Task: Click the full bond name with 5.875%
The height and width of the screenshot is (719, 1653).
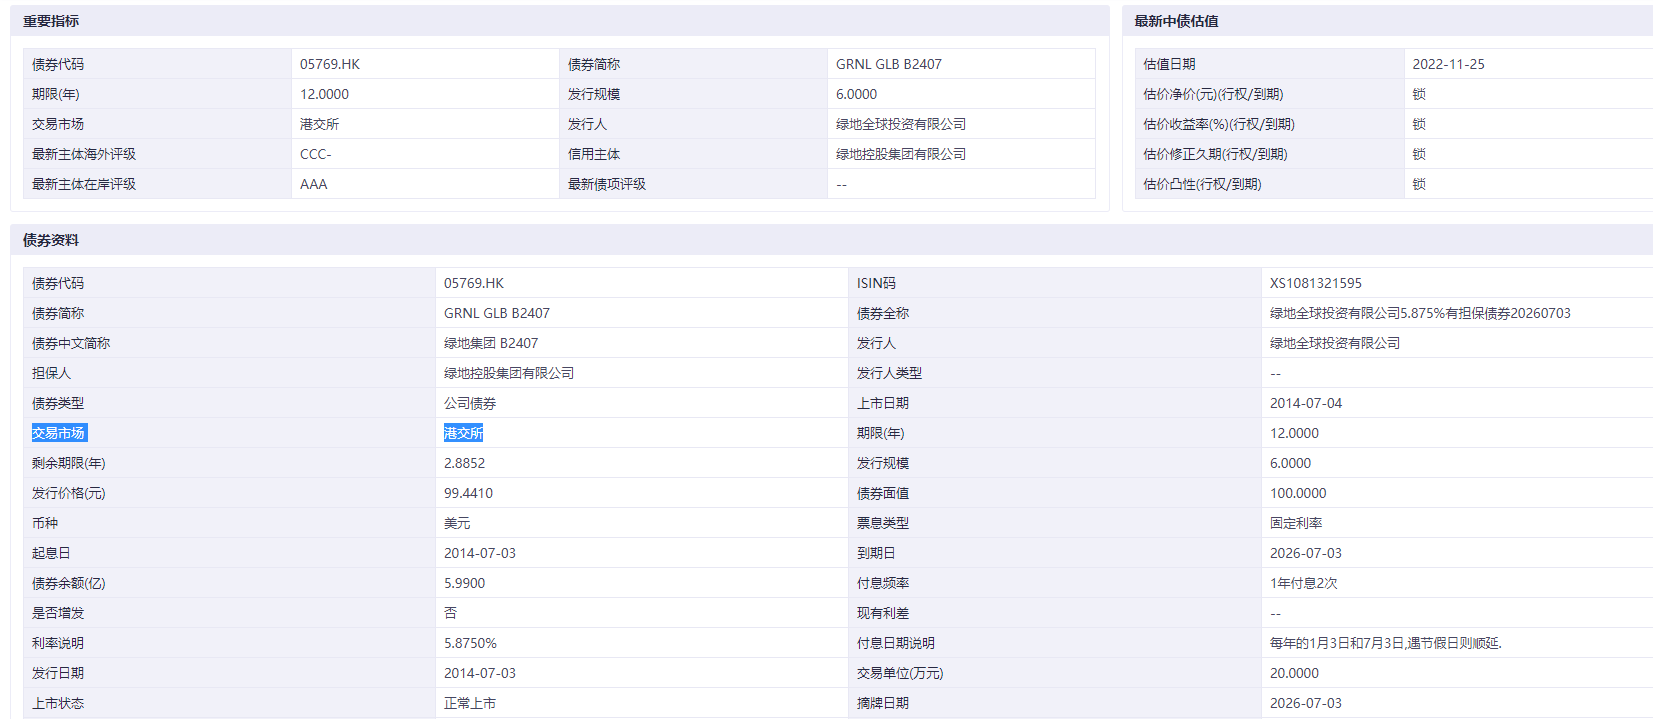Action: pyautogui.click(x=1420, y=313)
